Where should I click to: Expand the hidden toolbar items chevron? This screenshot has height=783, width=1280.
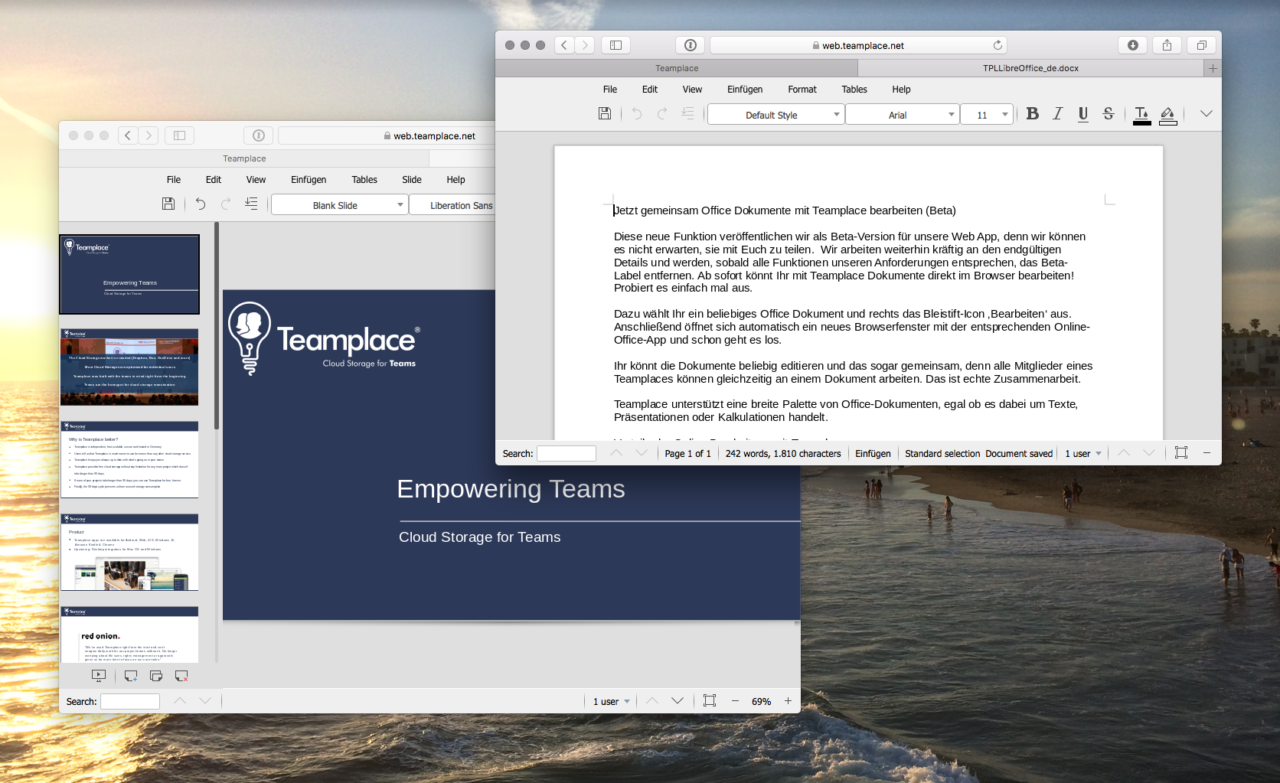pyautogui.click(x=1206, y=114)
